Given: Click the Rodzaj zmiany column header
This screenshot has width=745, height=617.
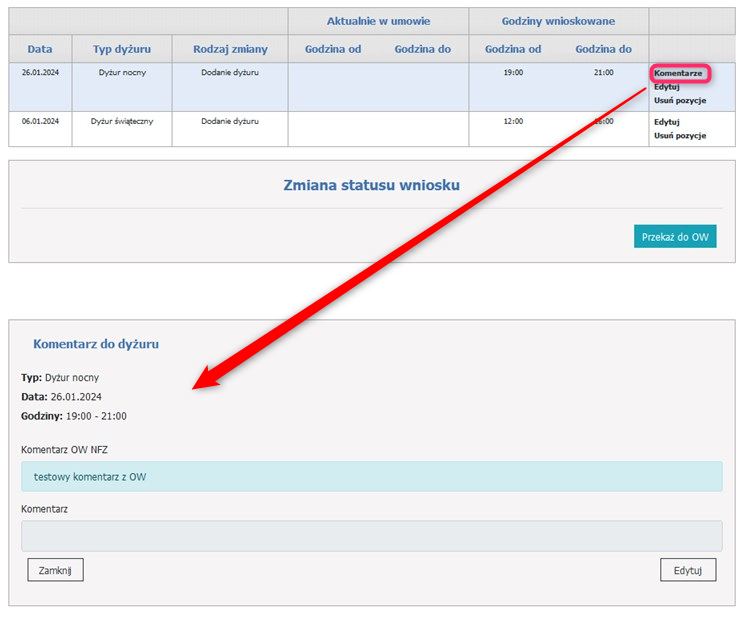Looking at the screenshot, I should coord(230,49).
